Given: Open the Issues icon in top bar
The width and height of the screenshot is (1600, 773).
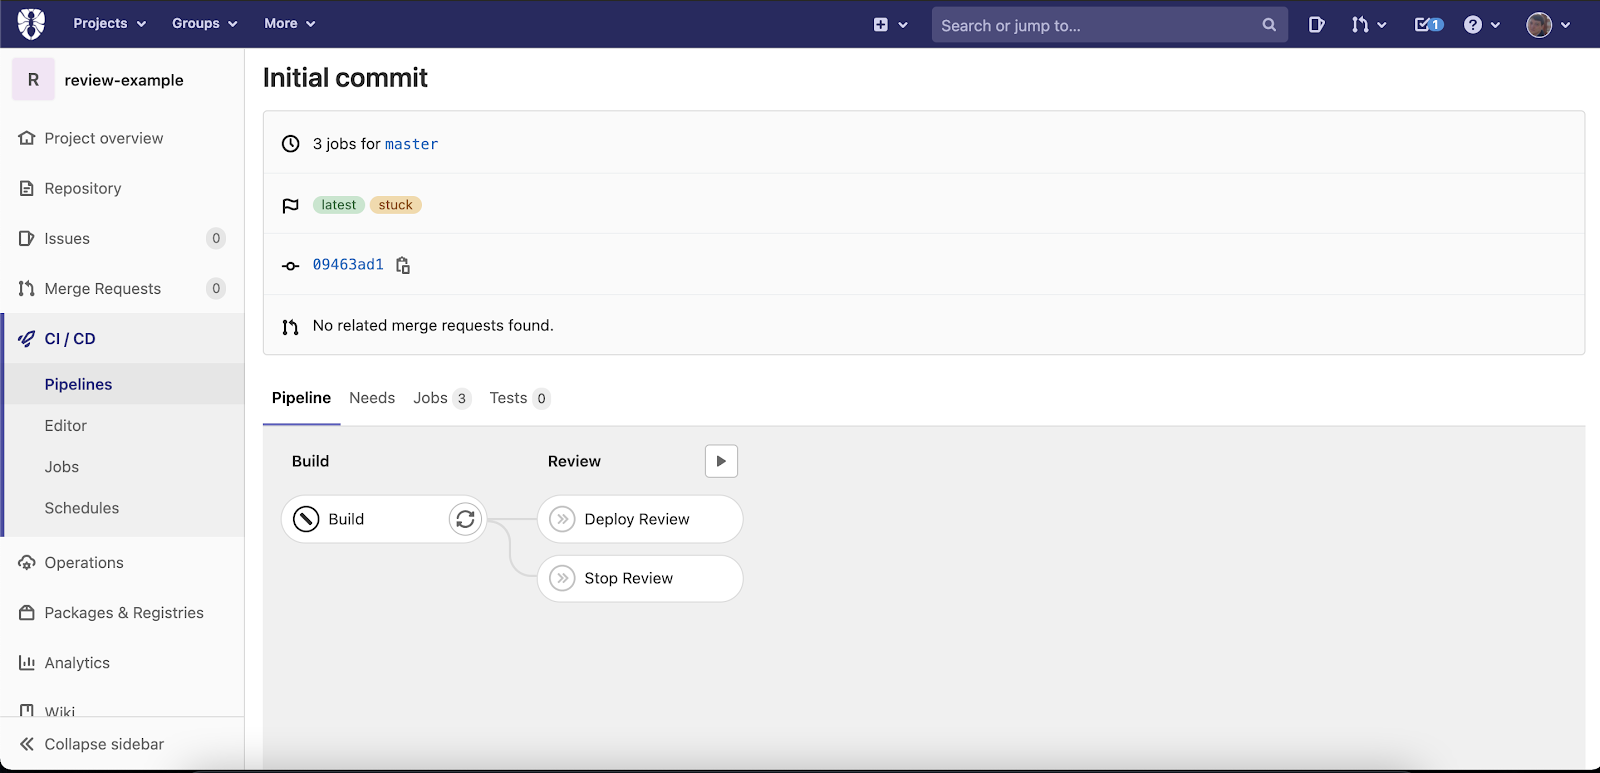Looking at the screenshot, I should 1316,24.
